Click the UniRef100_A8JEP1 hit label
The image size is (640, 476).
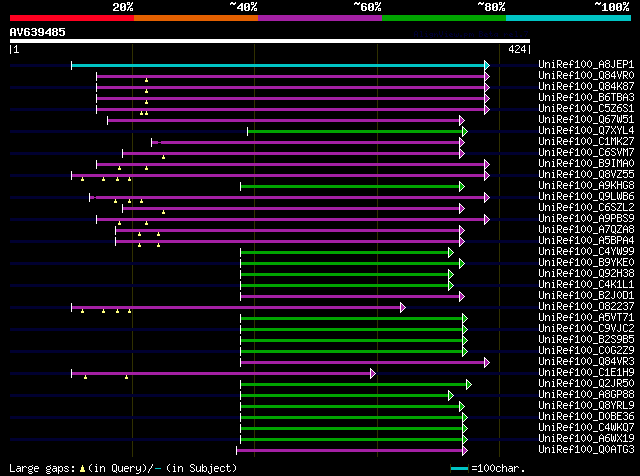tap(586, 64)
